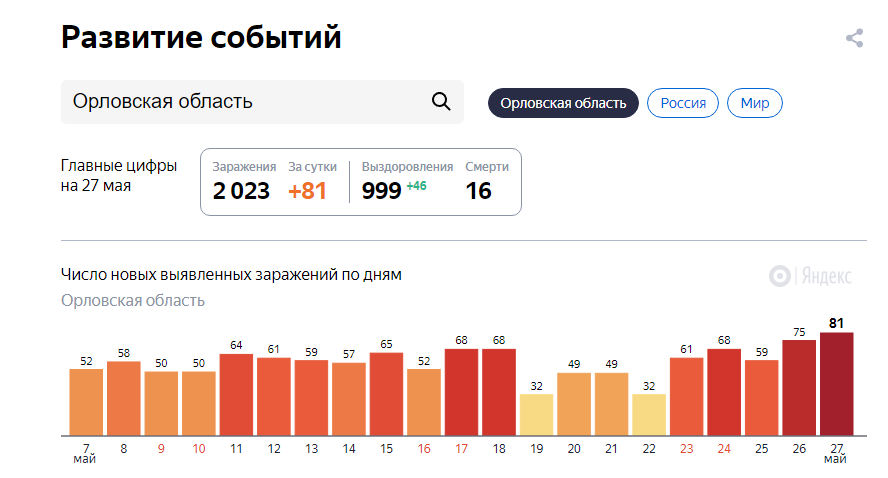Click the Смерти label
The image size is (888, 478).
(x=487, y=167)
